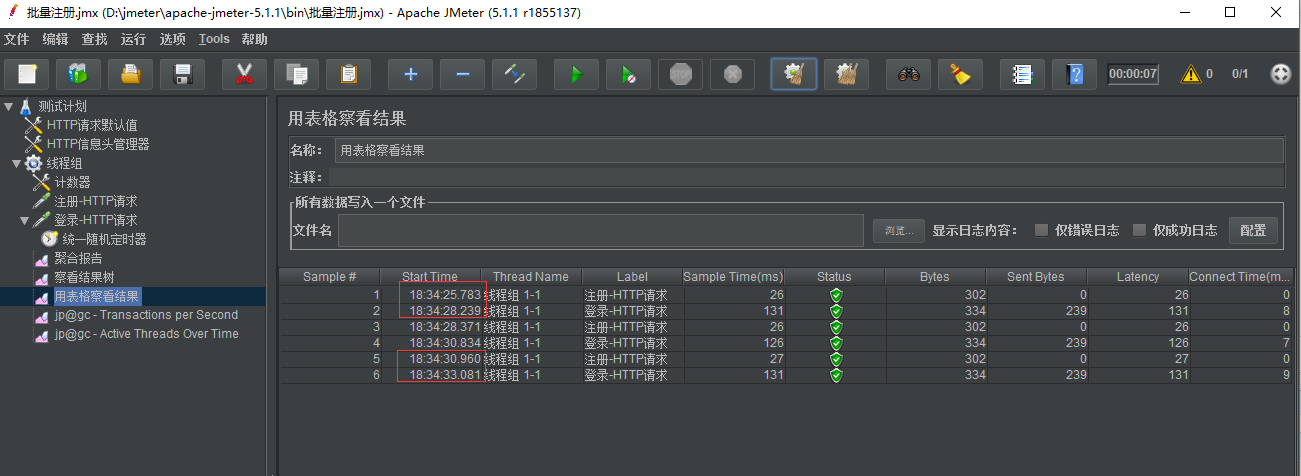Select 聚合报告 in the tree
Viewport: 1301px width, 476px height.
click(x=78, y=258)
